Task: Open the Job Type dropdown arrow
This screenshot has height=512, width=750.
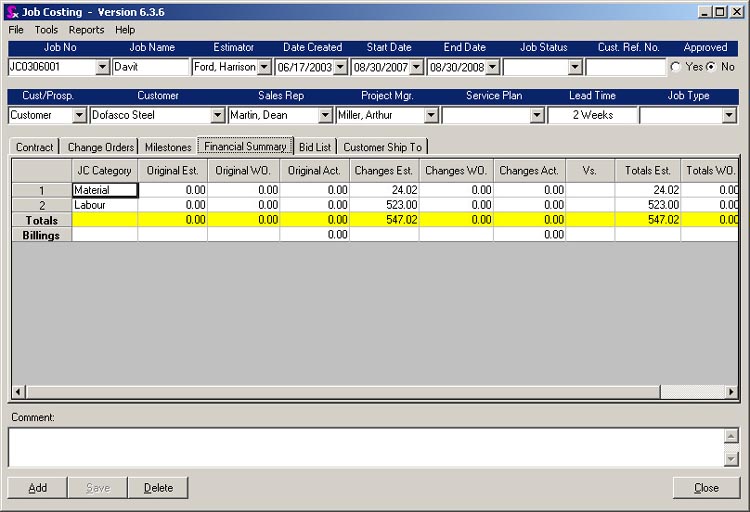Action: coord(729,116)
